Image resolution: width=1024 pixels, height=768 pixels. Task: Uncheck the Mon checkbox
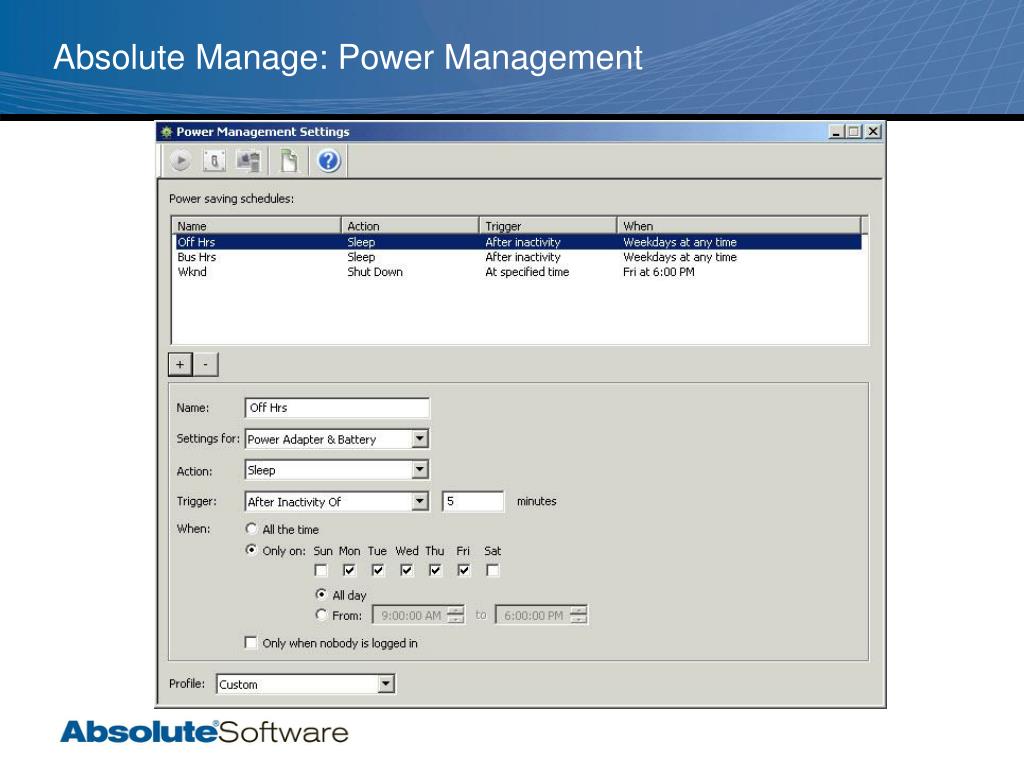pyautogui.click(x=349, y=571)
